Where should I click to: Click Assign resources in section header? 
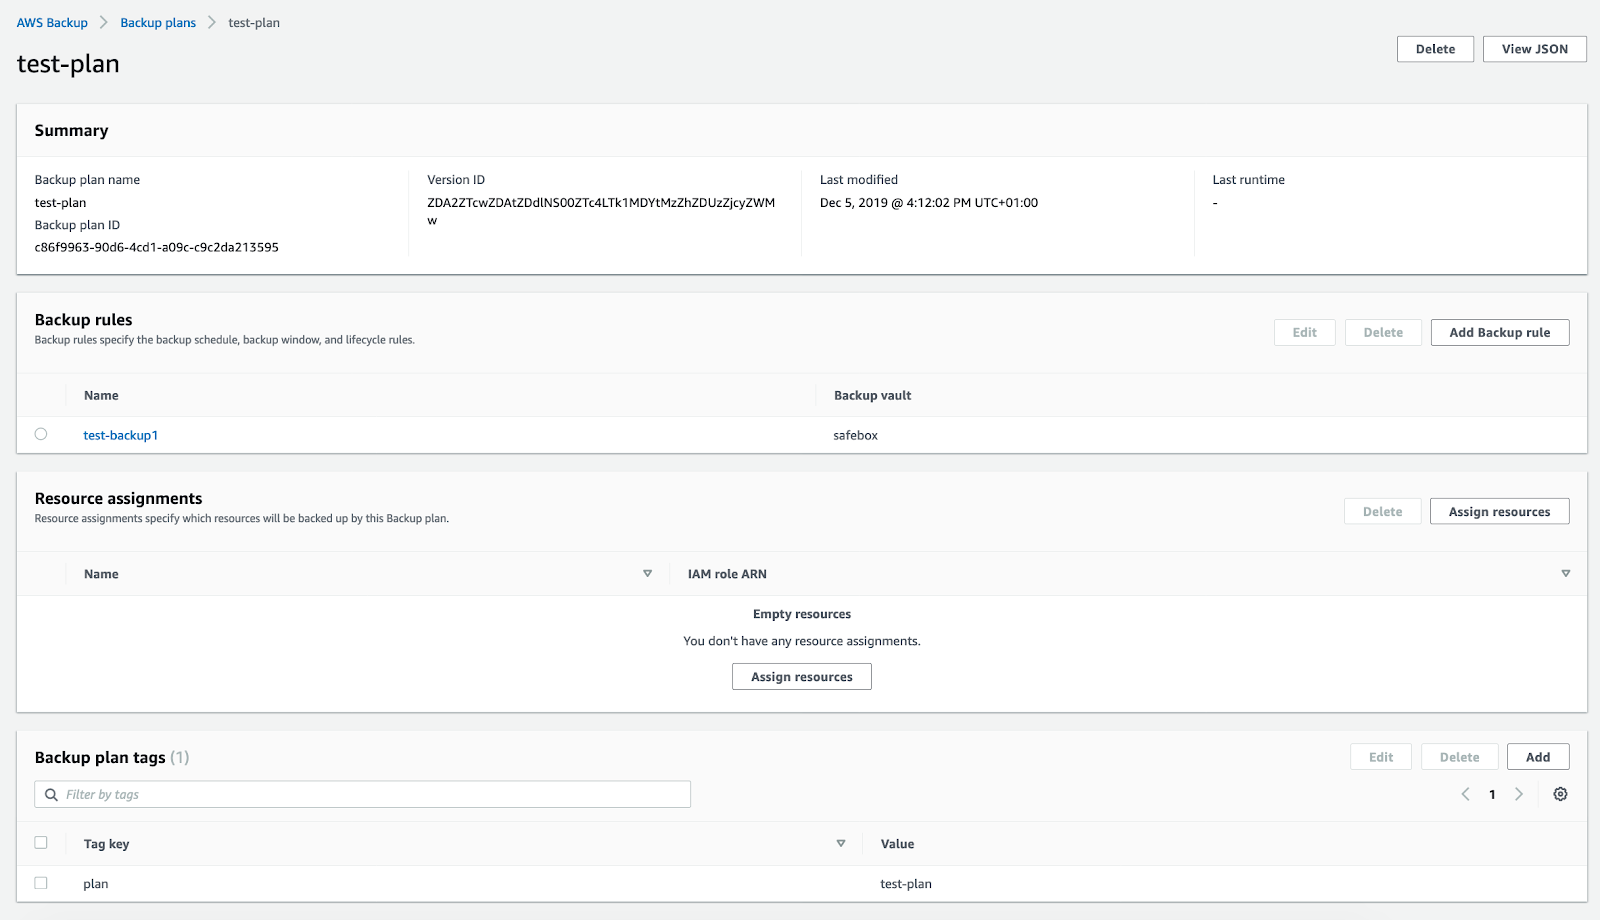[1499, 512]
